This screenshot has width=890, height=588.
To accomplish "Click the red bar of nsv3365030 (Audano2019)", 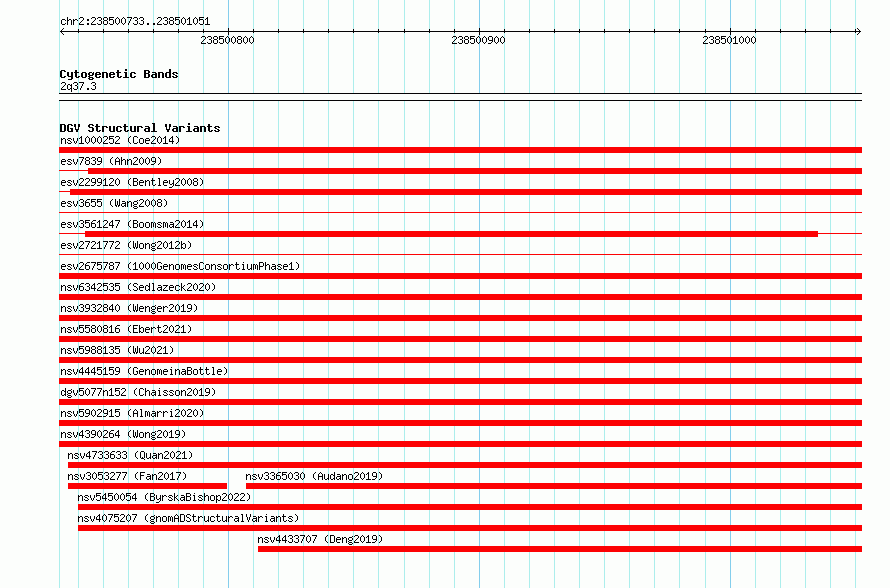I will 554,486.
